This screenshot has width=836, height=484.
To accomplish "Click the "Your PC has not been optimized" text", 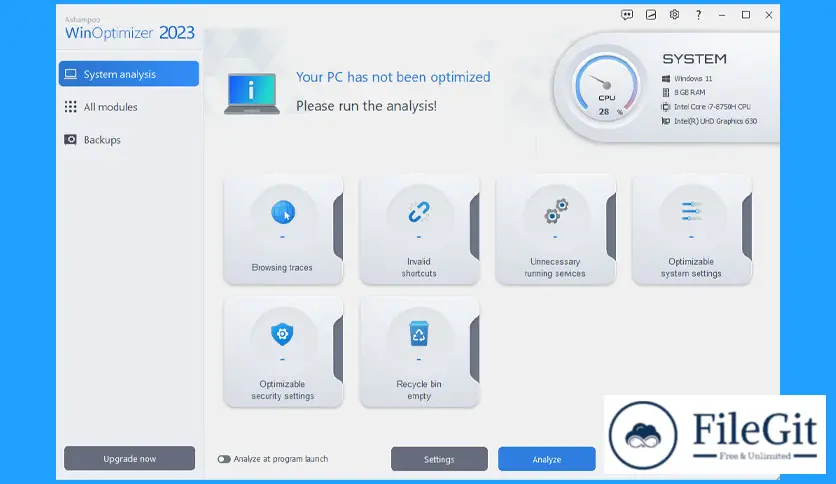I will click(393, 77).
